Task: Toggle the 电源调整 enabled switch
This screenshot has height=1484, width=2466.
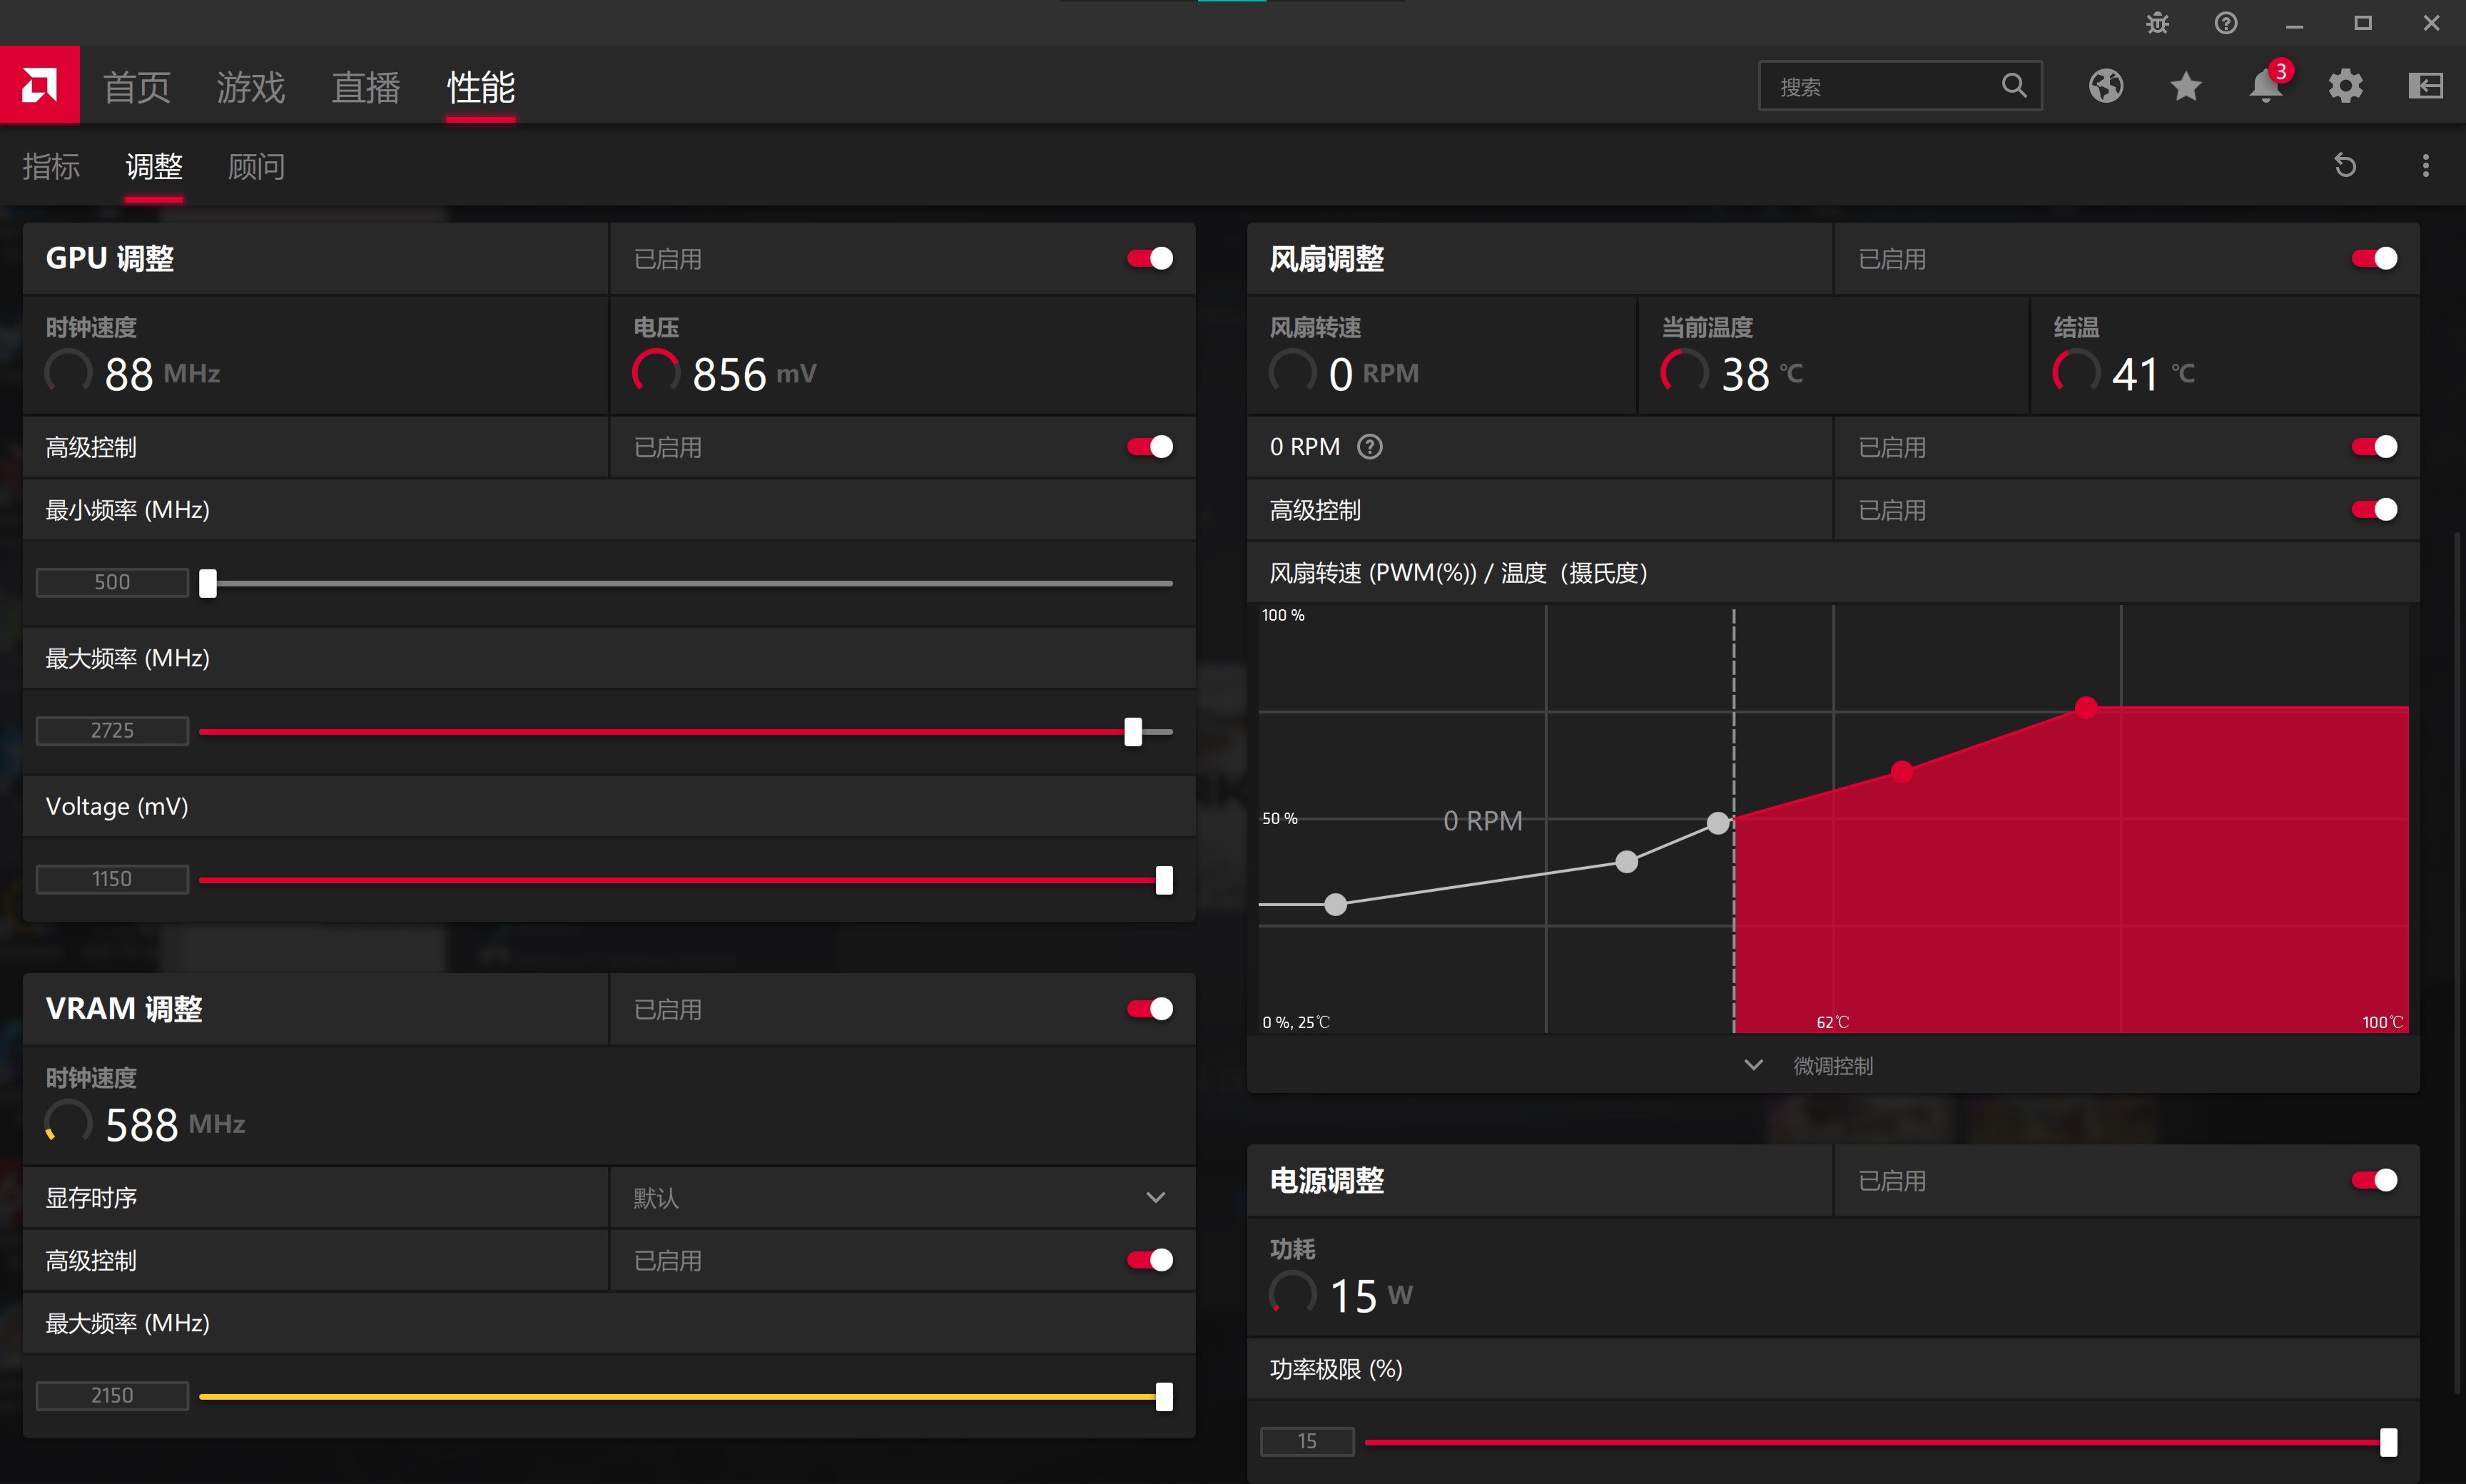Action: 2374,1181
